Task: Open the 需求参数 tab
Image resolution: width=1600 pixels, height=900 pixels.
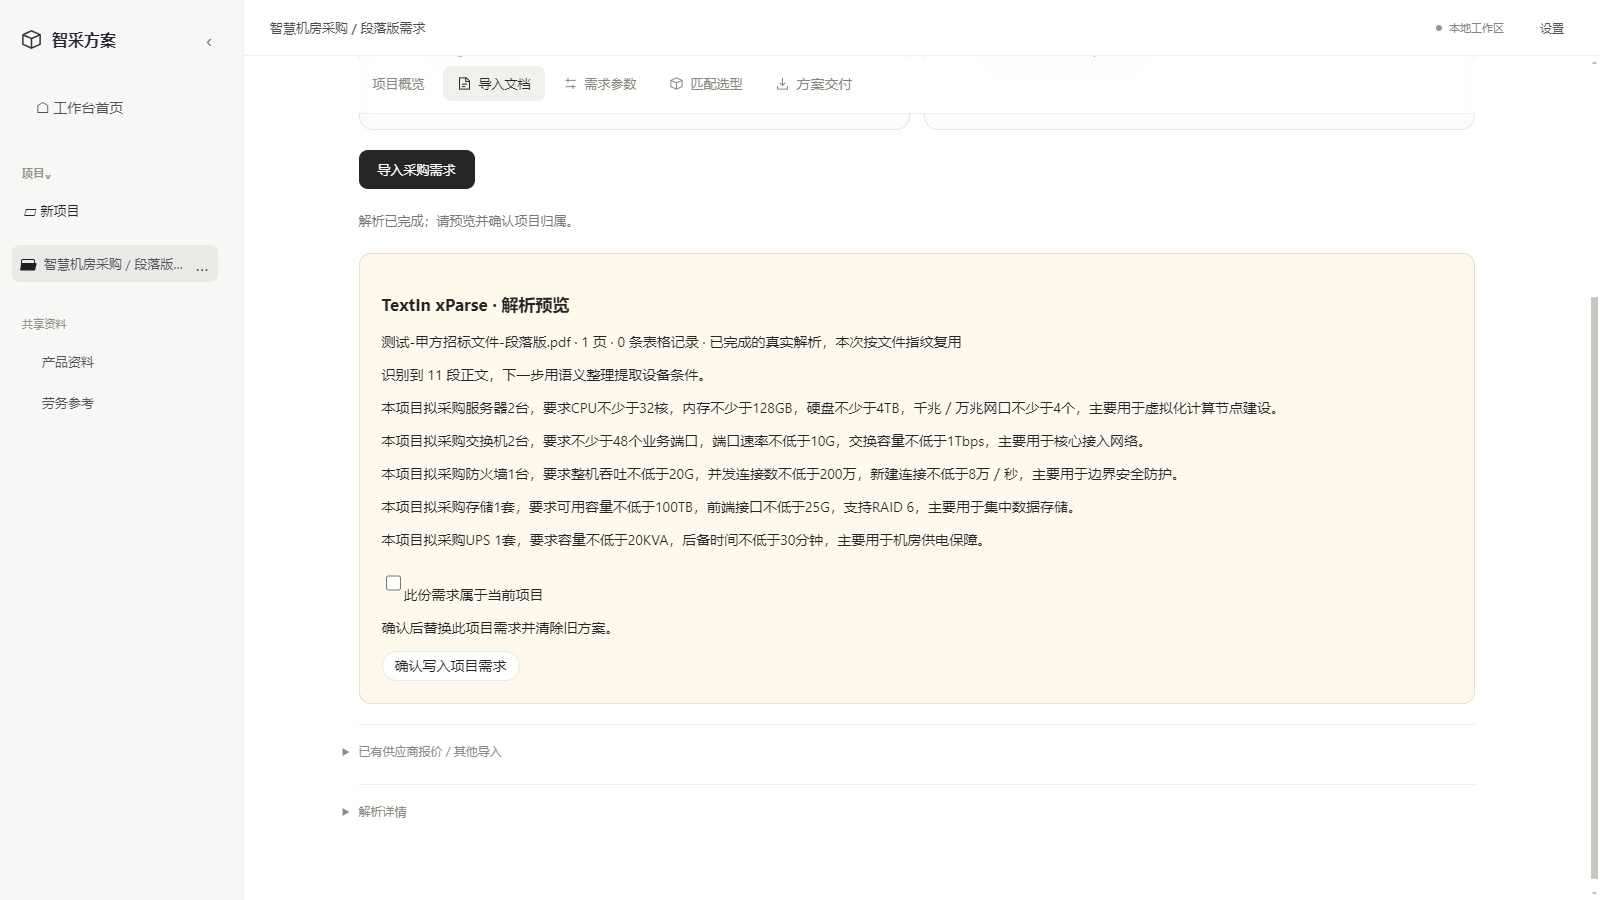Action: tap(600, 84)
